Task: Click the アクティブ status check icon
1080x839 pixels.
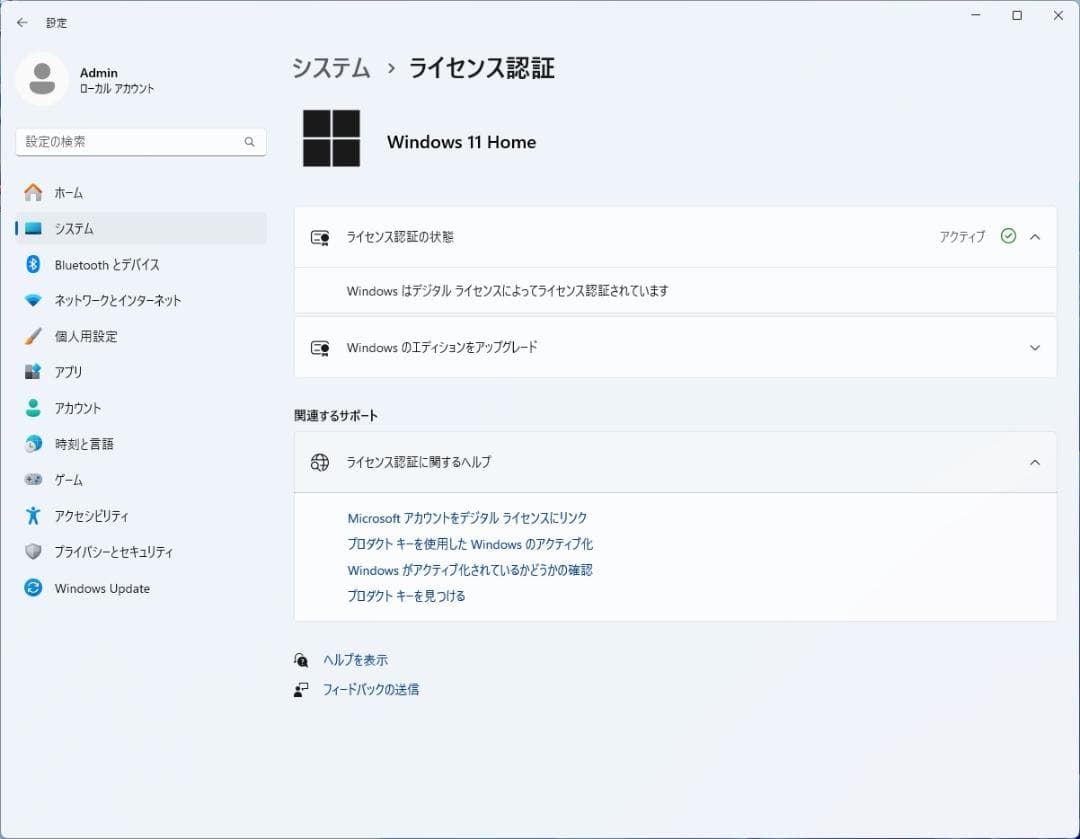Action: (1007, 237)
